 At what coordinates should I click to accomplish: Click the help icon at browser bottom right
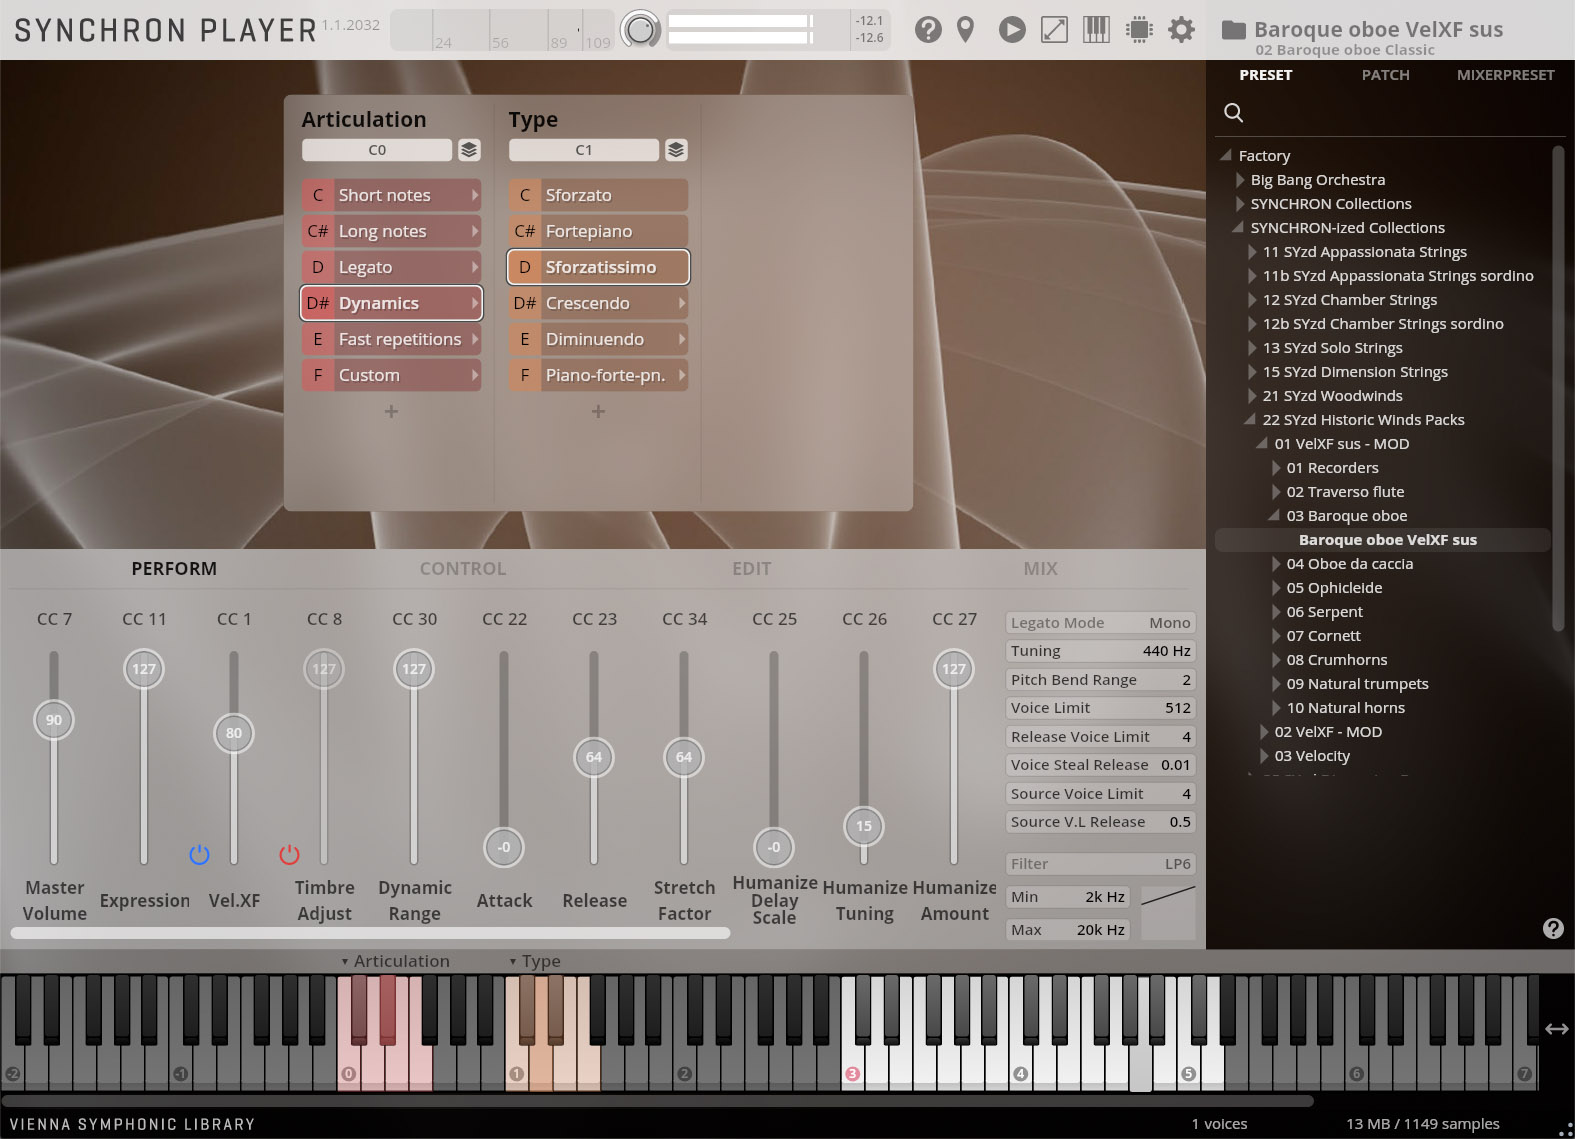[x=1553, y=928]
